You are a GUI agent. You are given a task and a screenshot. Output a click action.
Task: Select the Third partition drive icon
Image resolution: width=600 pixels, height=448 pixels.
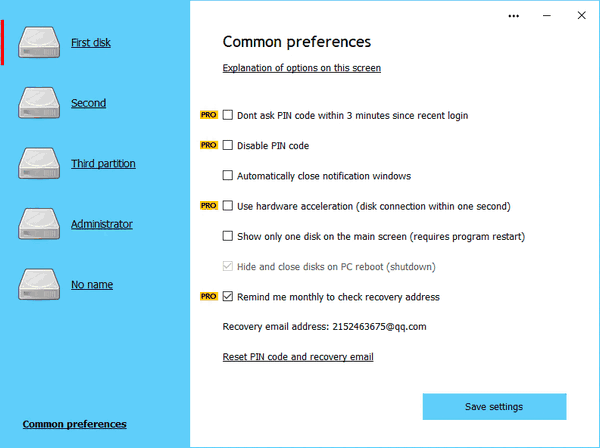point(40,163)
